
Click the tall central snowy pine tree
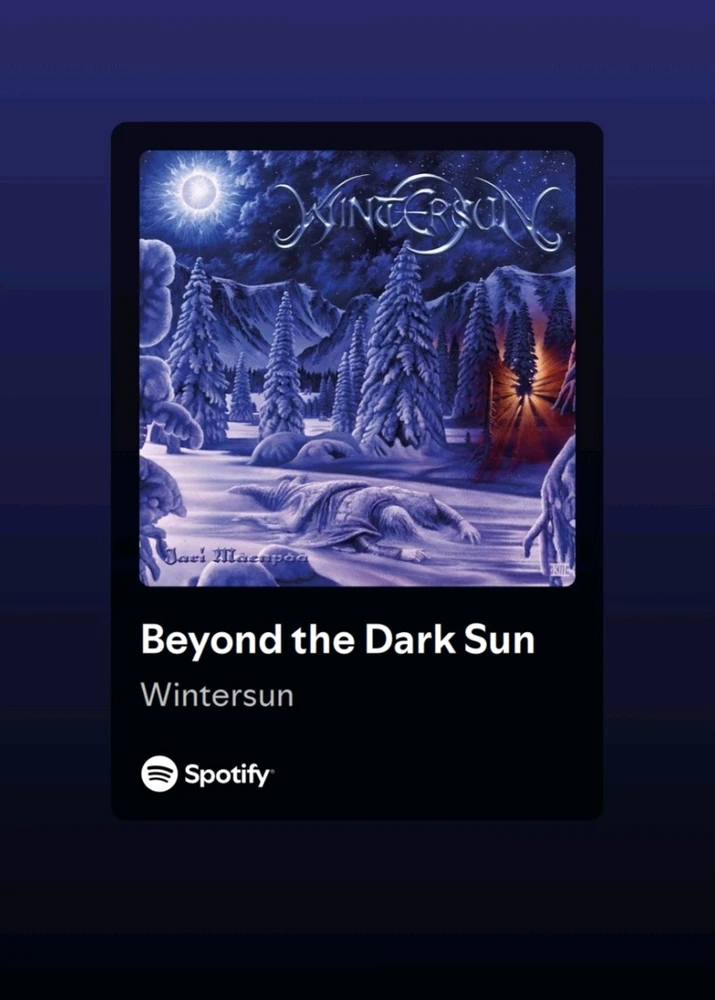(401, 348)
